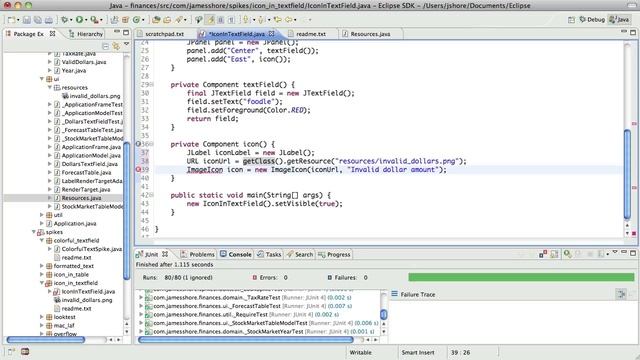This screenshot has height=360, width=640.
Task: Click the Previous Annotation arrow icon
Action: [x=260, y=20]
